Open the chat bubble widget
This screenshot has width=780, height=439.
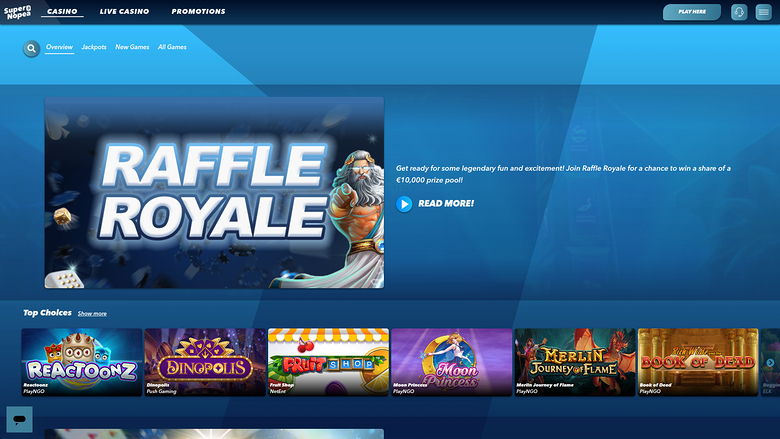click(19, 419)
